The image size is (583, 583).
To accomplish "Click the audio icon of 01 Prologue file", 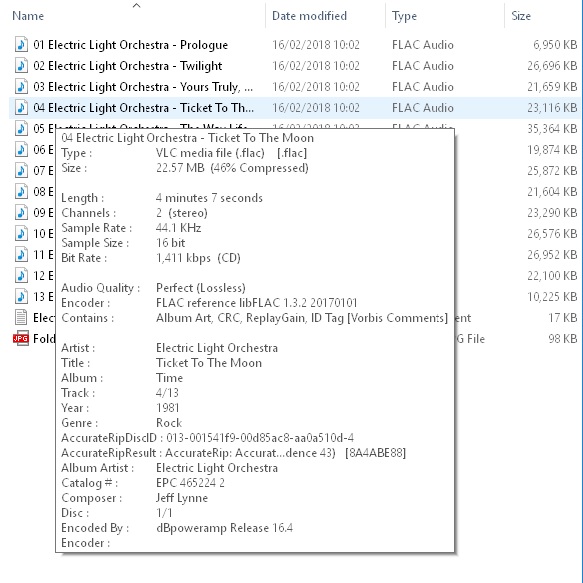I will (21, 45).
